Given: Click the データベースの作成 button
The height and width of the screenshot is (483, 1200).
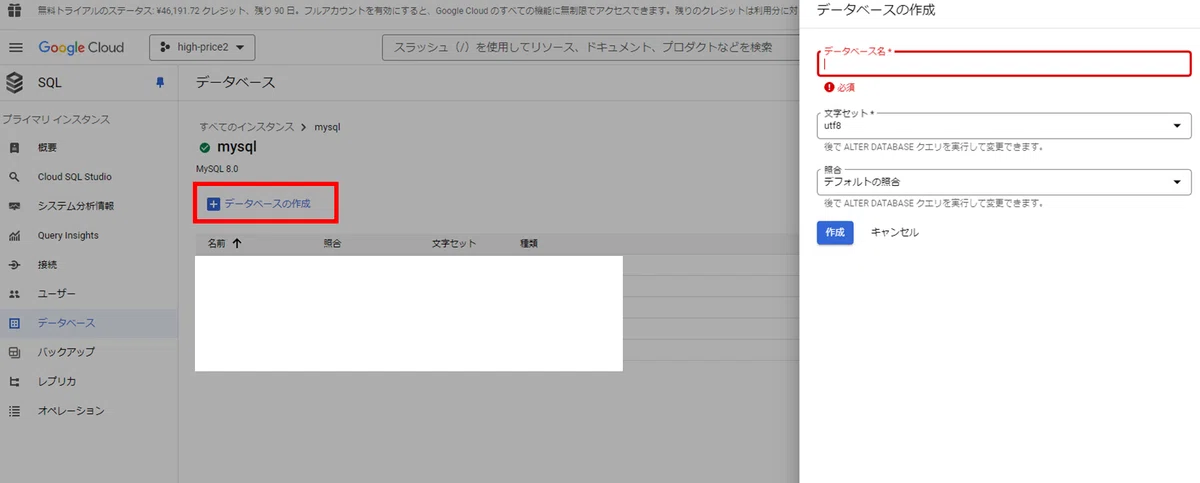Looking at the screenshot, I should pyautogui.click(x=259, y=204).
